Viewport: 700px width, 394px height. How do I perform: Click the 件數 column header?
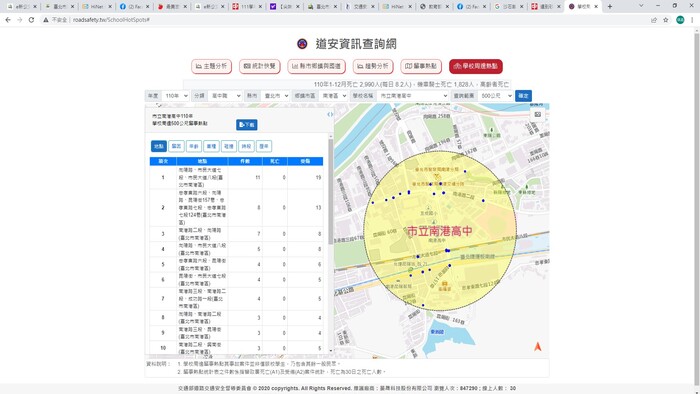point(245,161)
